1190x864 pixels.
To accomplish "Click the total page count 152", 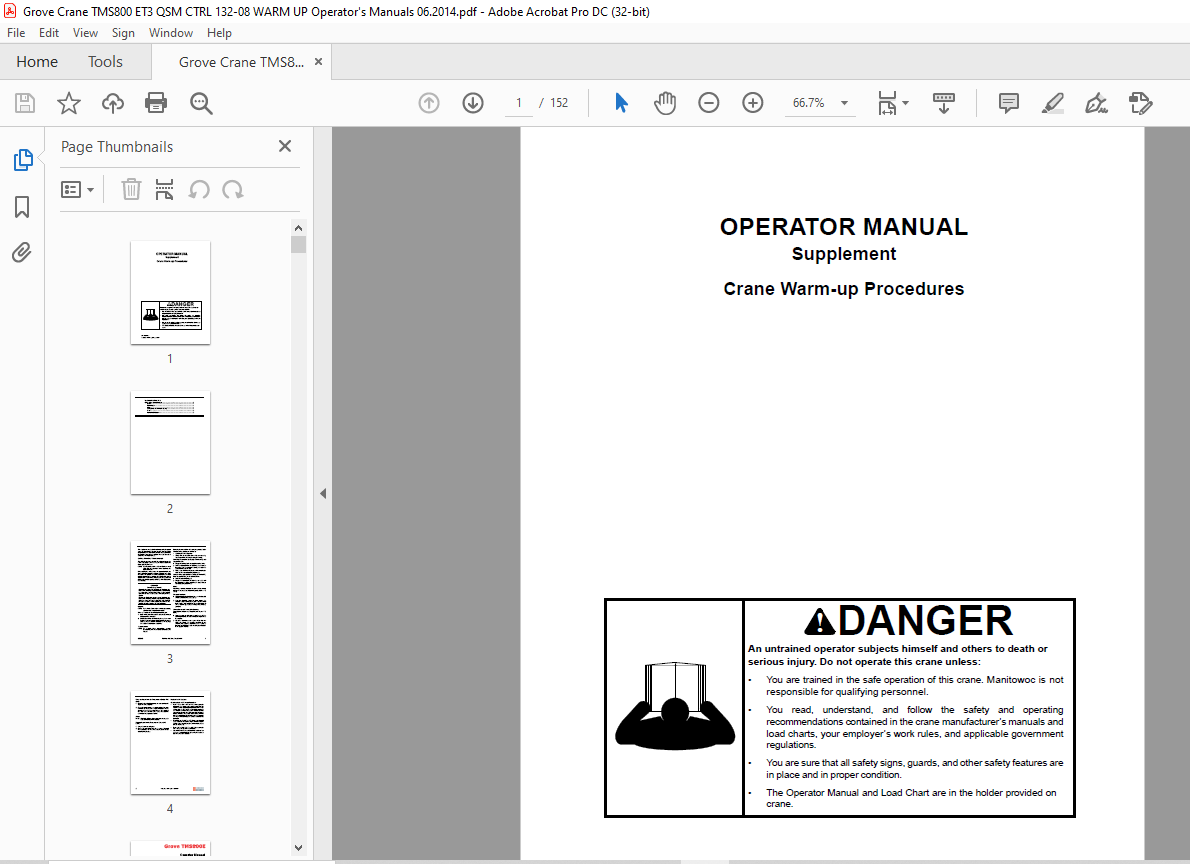I will tap(559, 102).
